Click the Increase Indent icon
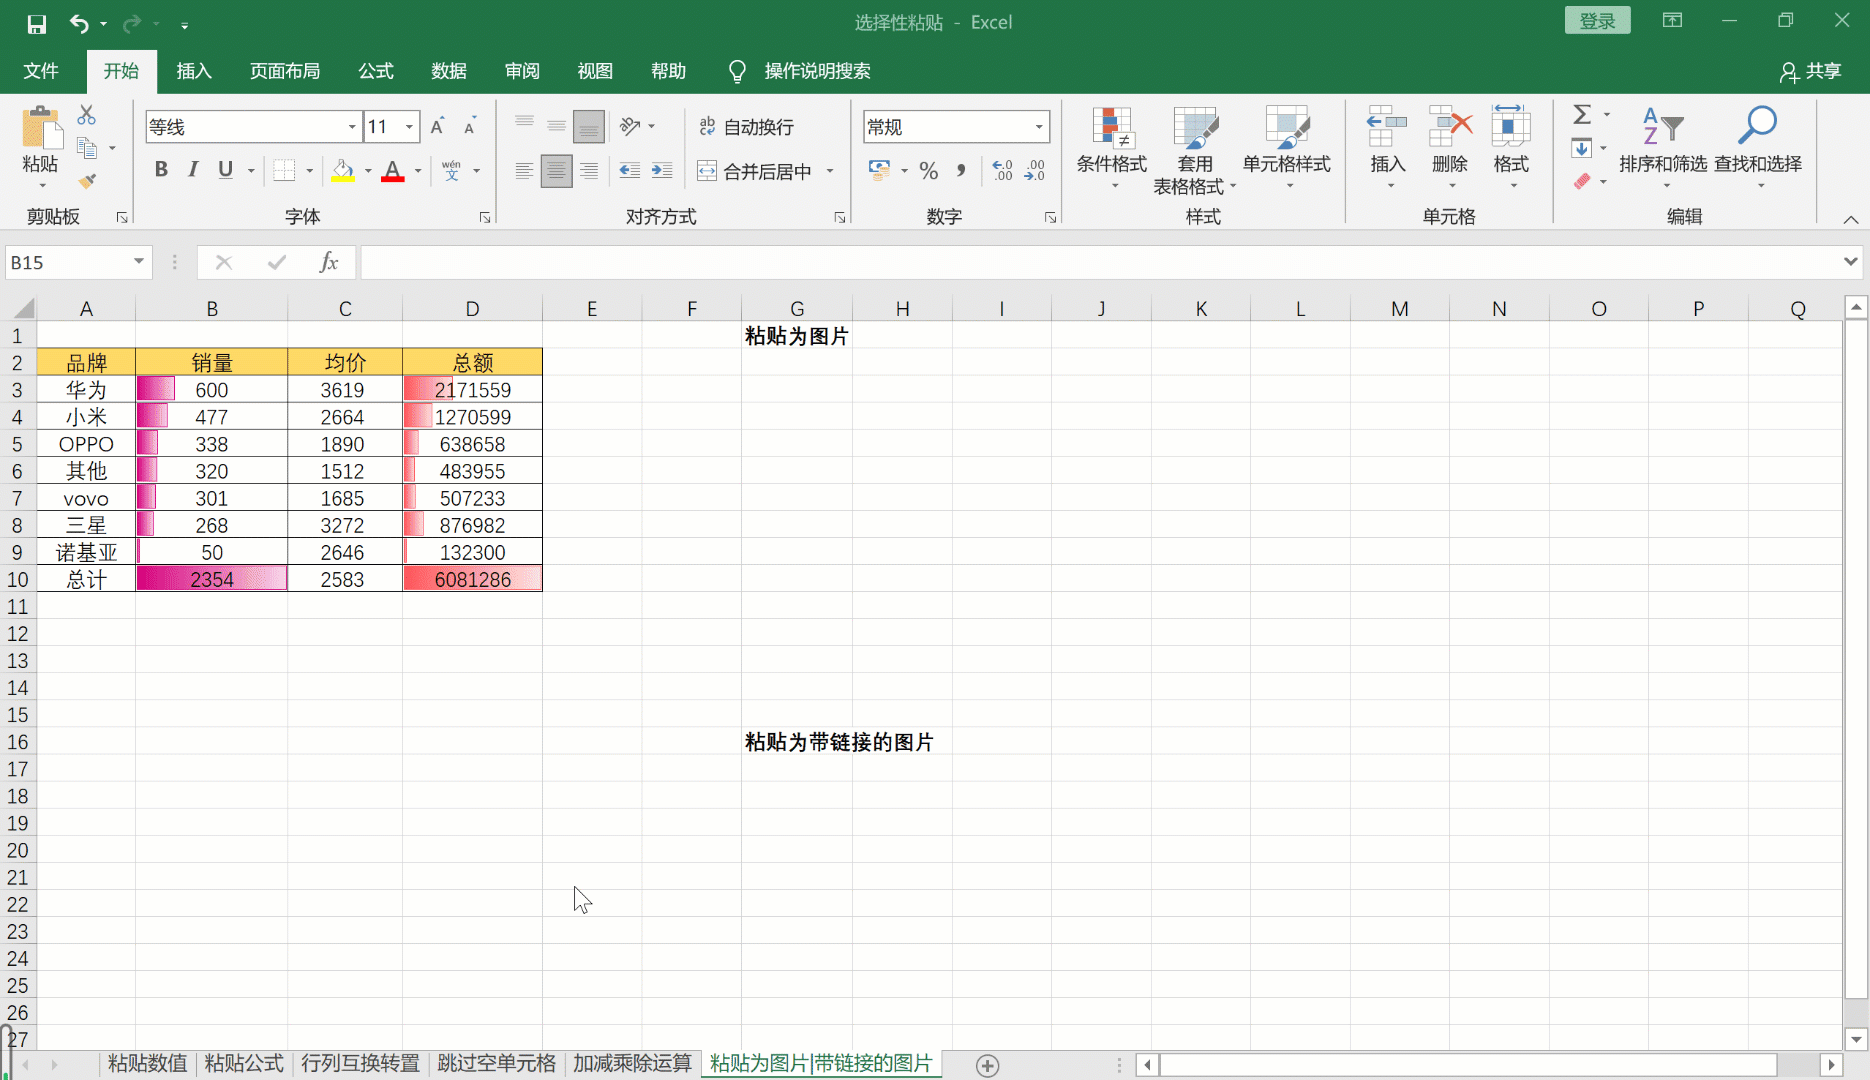This screenshot has width=1870, height=1080. coord(662,170)
